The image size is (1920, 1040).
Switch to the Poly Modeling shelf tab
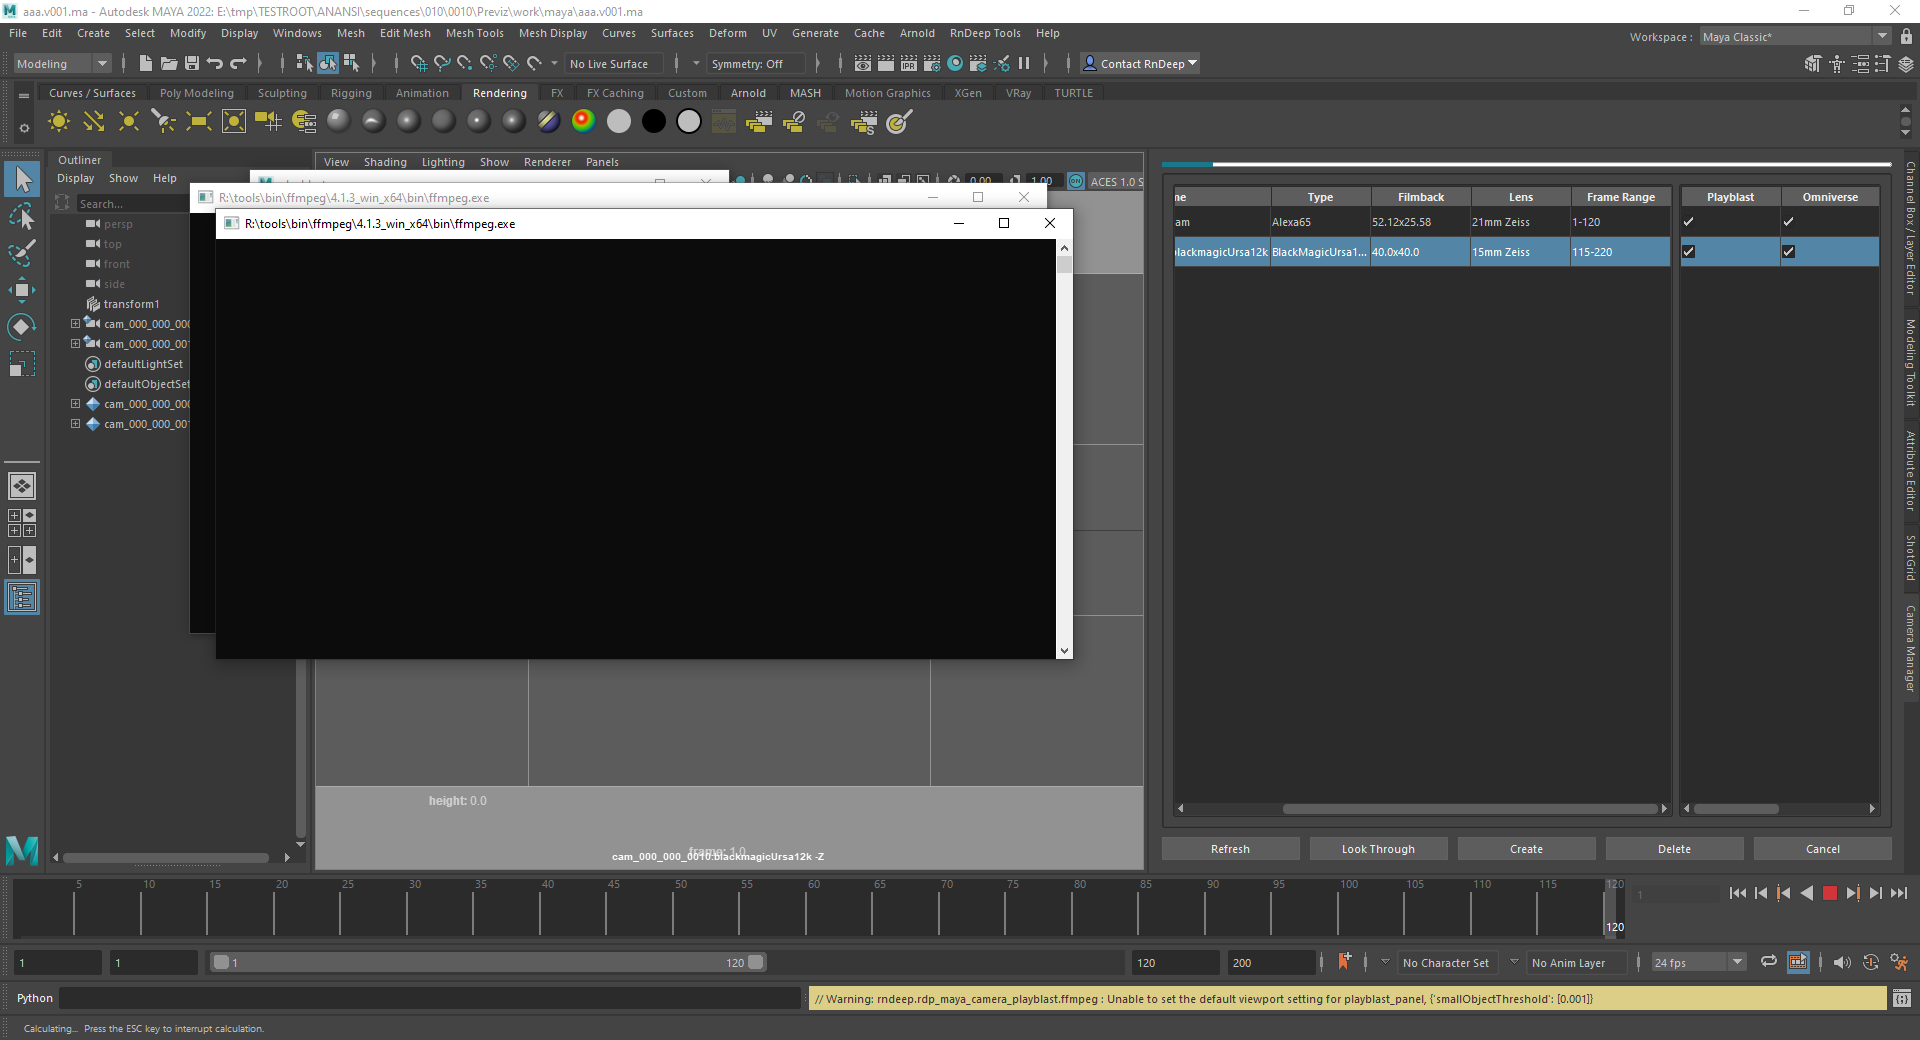pyautogui.click(x=197, y=93)
